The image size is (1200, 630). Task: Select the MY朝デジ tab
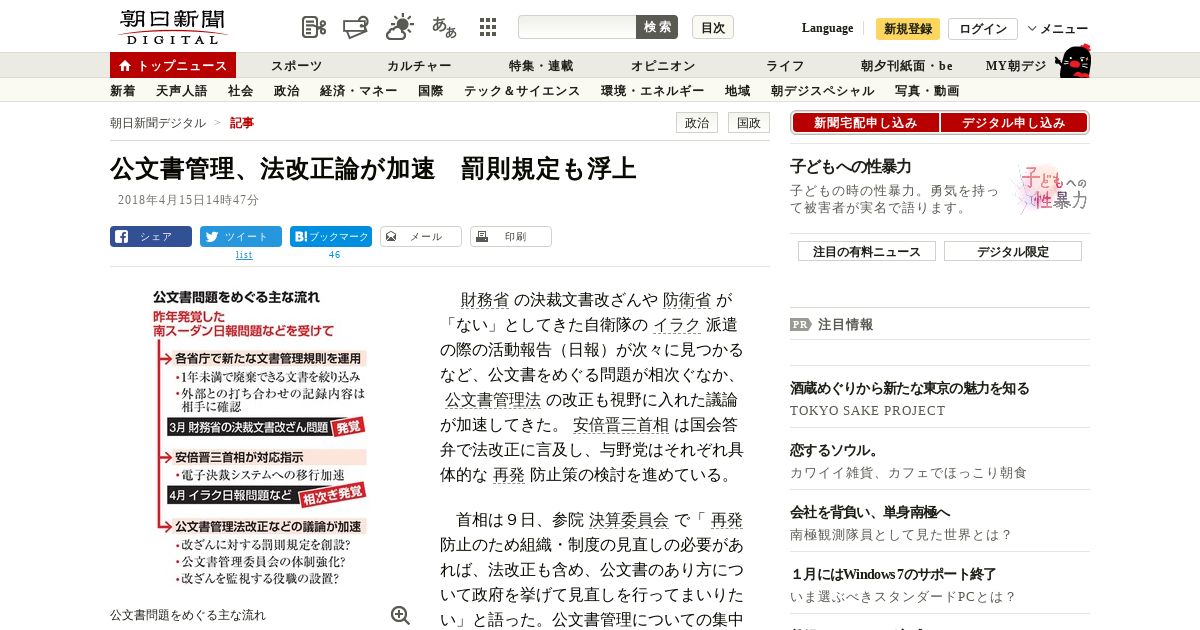[x=1016, y=65]
